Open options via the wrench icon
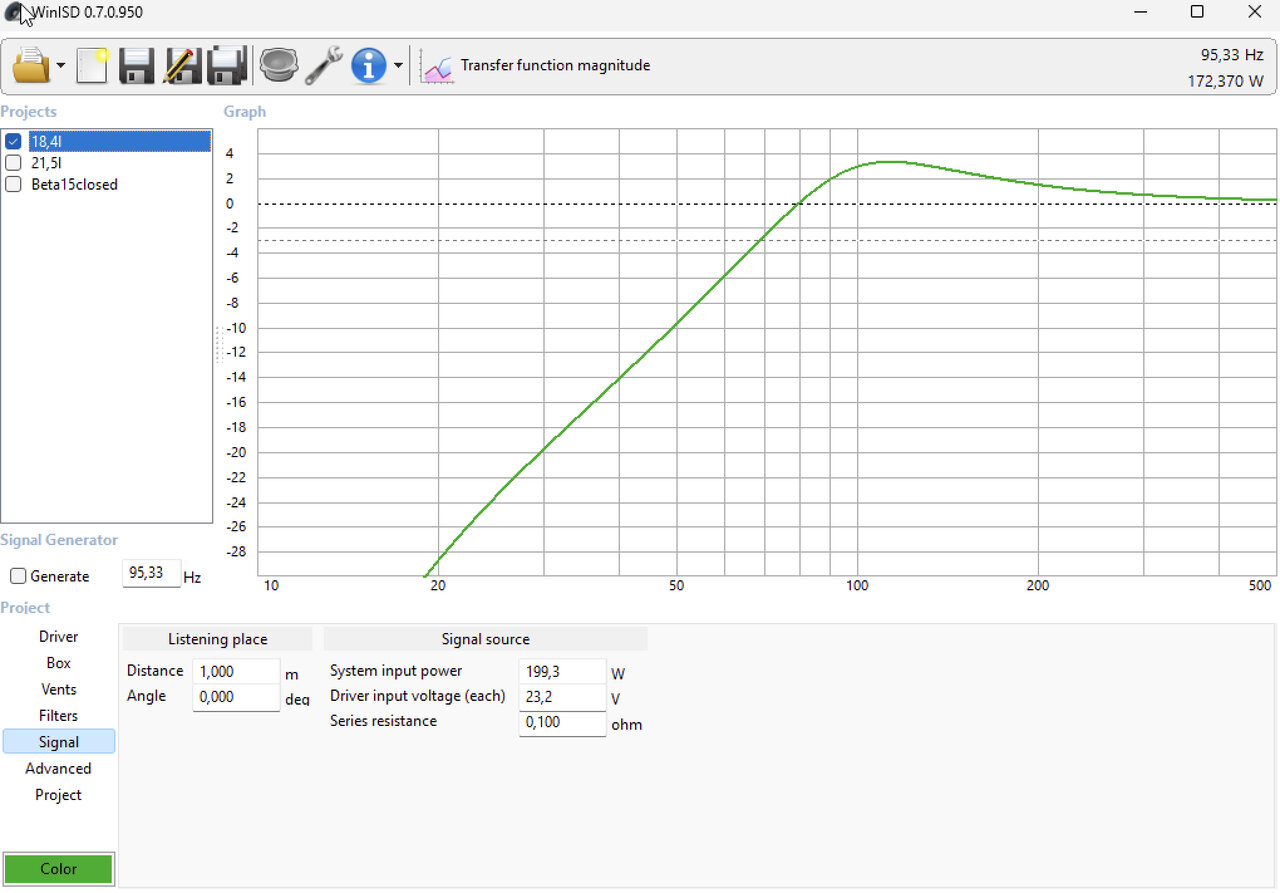The height and width of the screenshot is (893, 1280). pos(324,66)
